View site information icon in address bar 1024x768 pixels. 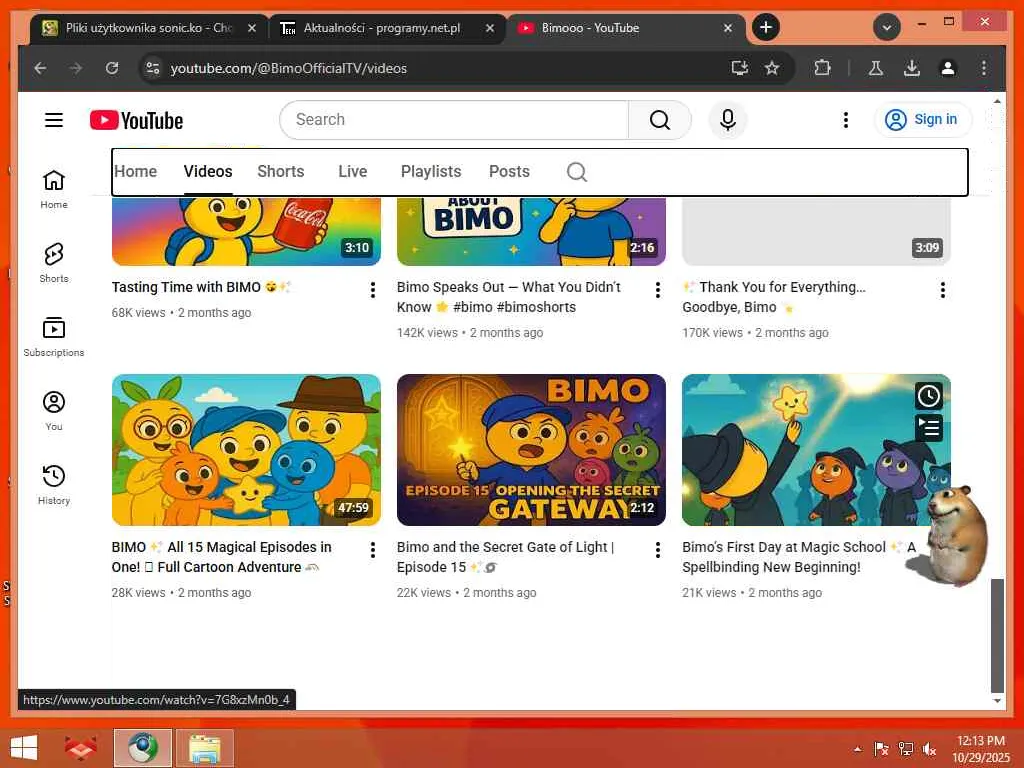[153, 68]
